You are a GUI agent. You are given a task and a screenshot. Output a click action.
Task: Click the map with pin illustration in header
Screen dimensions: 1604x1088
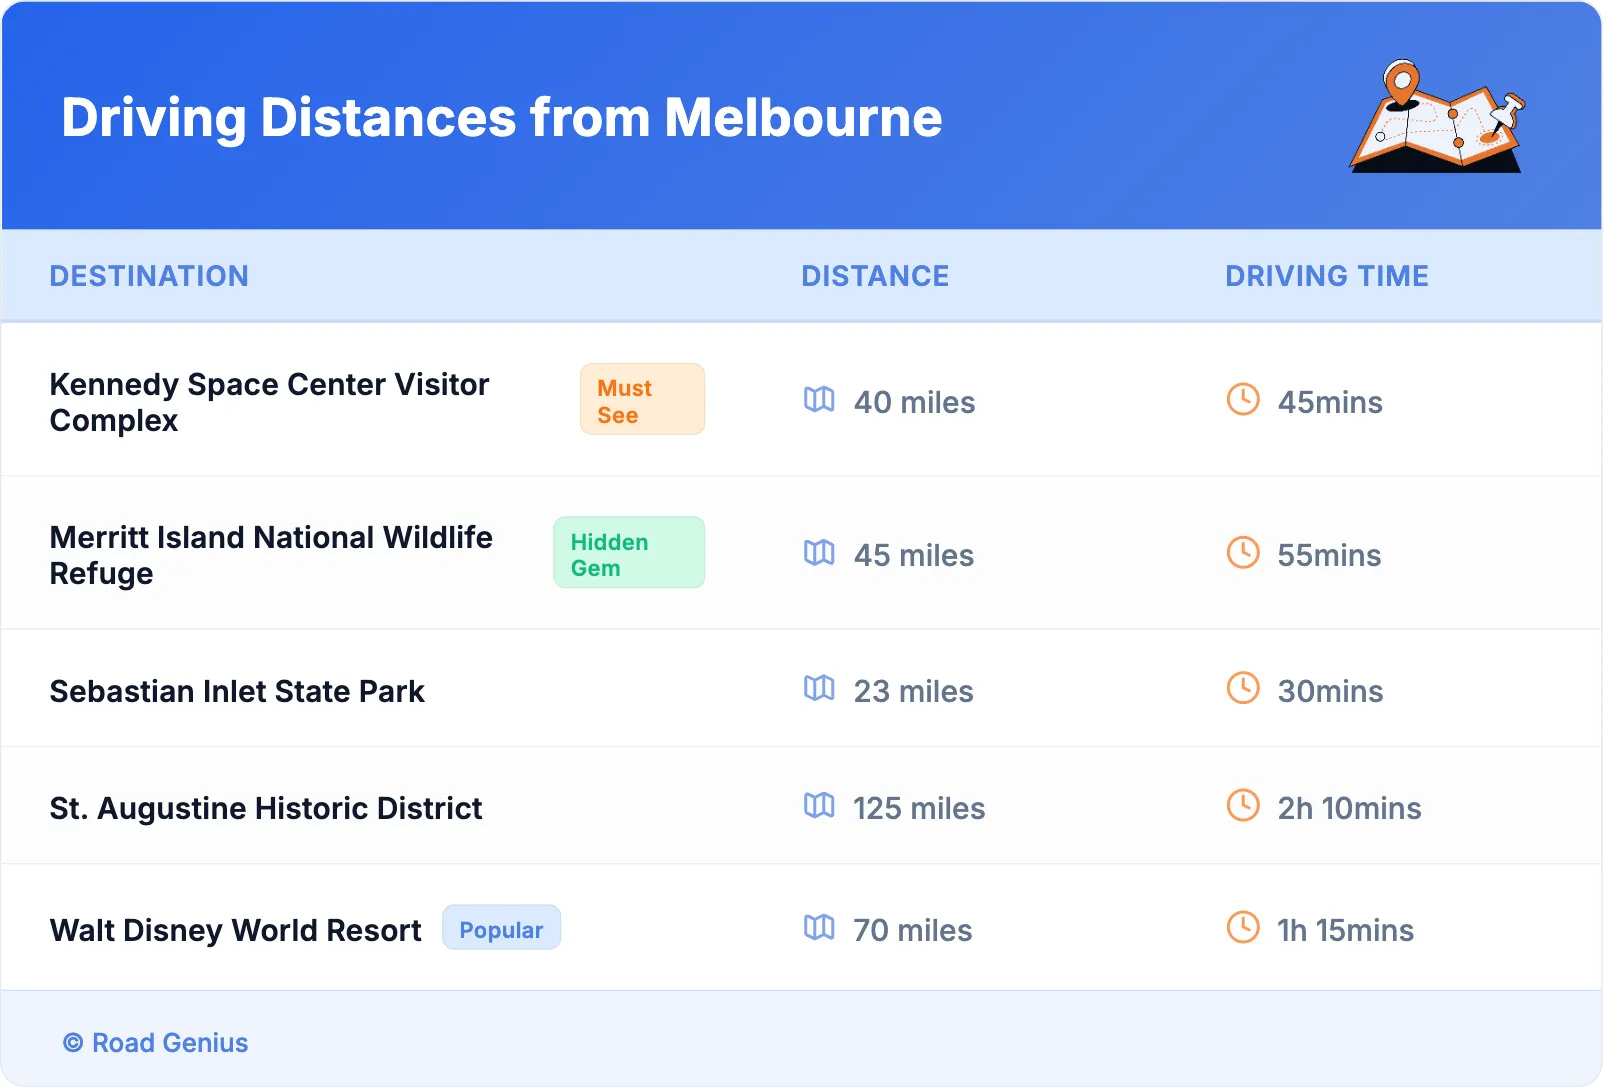pyautogui.click(x=1437, y=116)
